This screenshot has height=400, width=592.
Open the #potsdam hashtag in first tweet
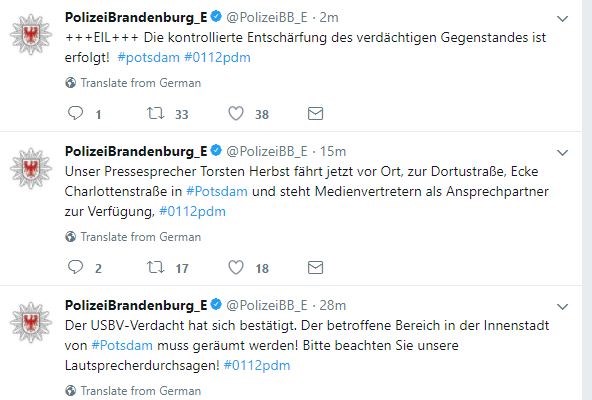[148, 57]
